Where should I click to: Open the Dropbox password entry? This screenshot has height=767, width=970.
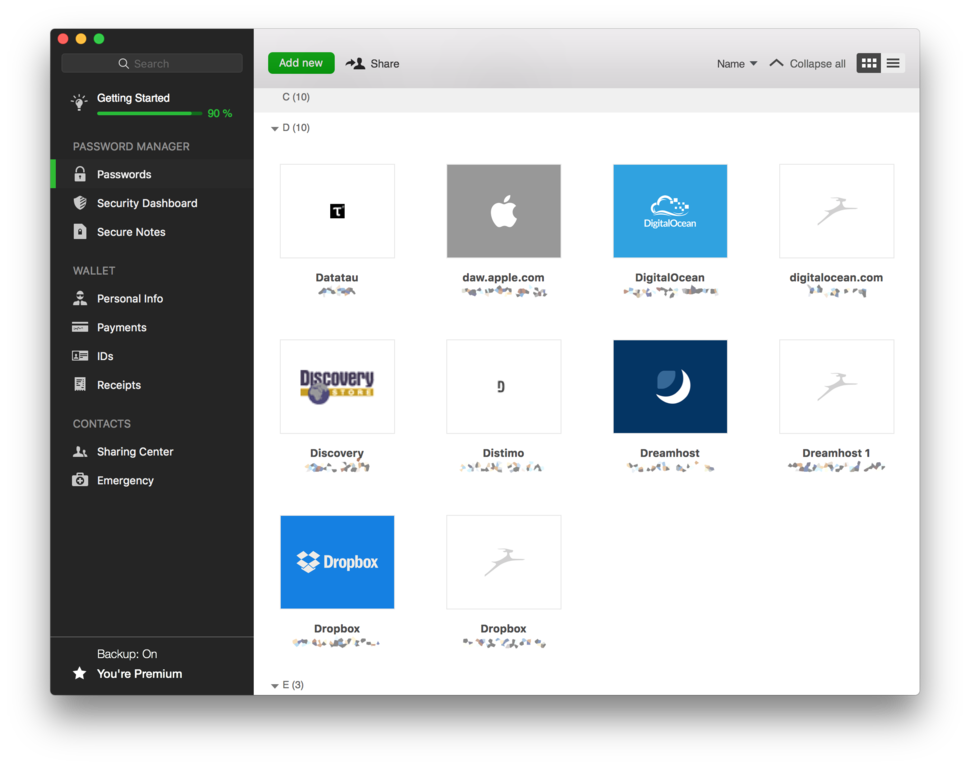coord(337,562)
